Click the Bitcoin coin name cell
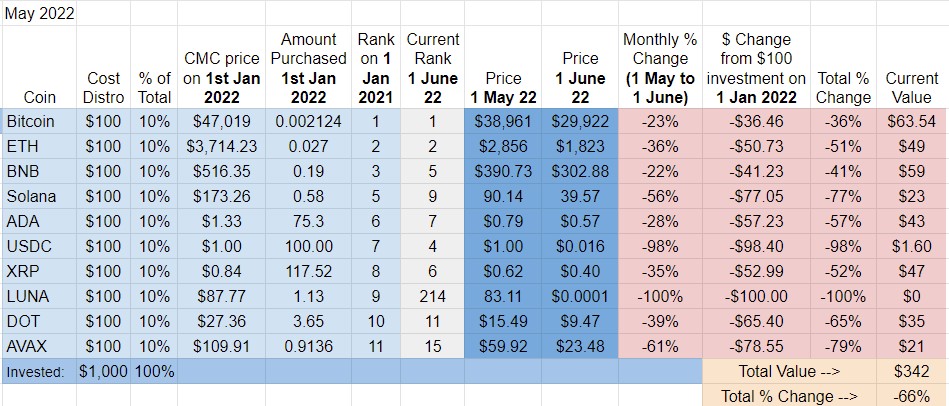Viewport: 949px width, 406px height. (x=39, y=122)
